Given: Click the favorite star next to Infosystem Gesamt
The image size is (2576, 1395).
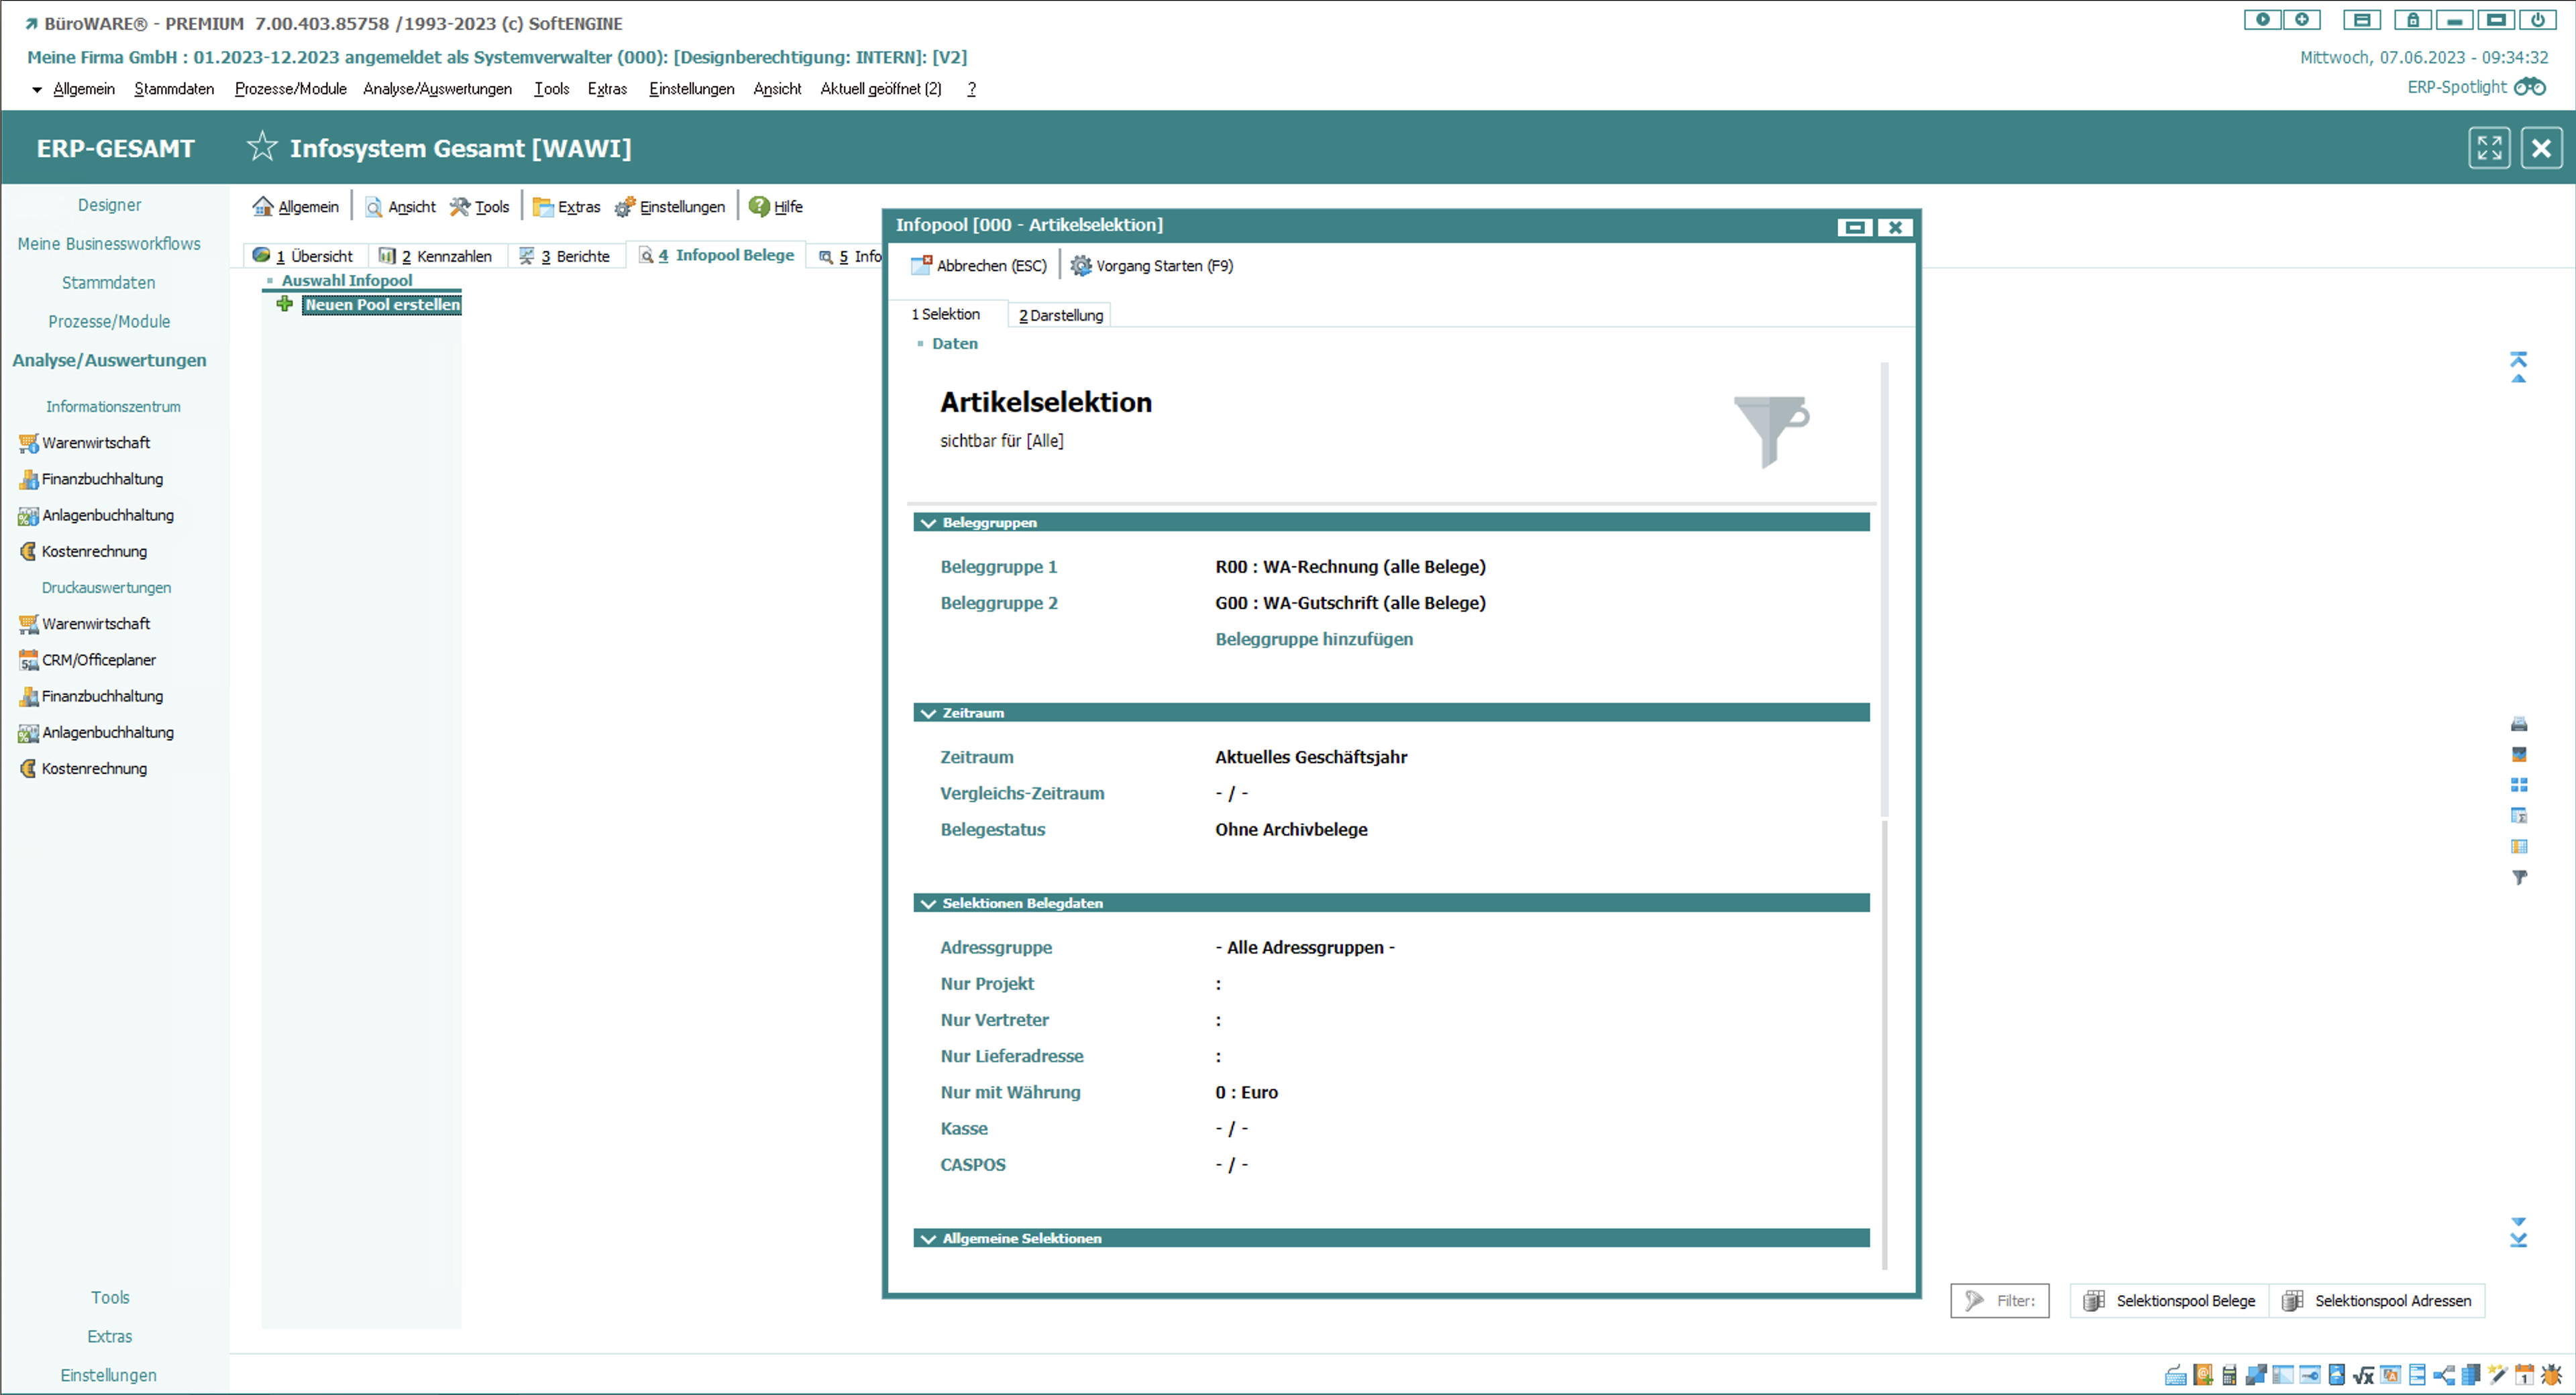Looking at the screenshot, I should (262, 147).
